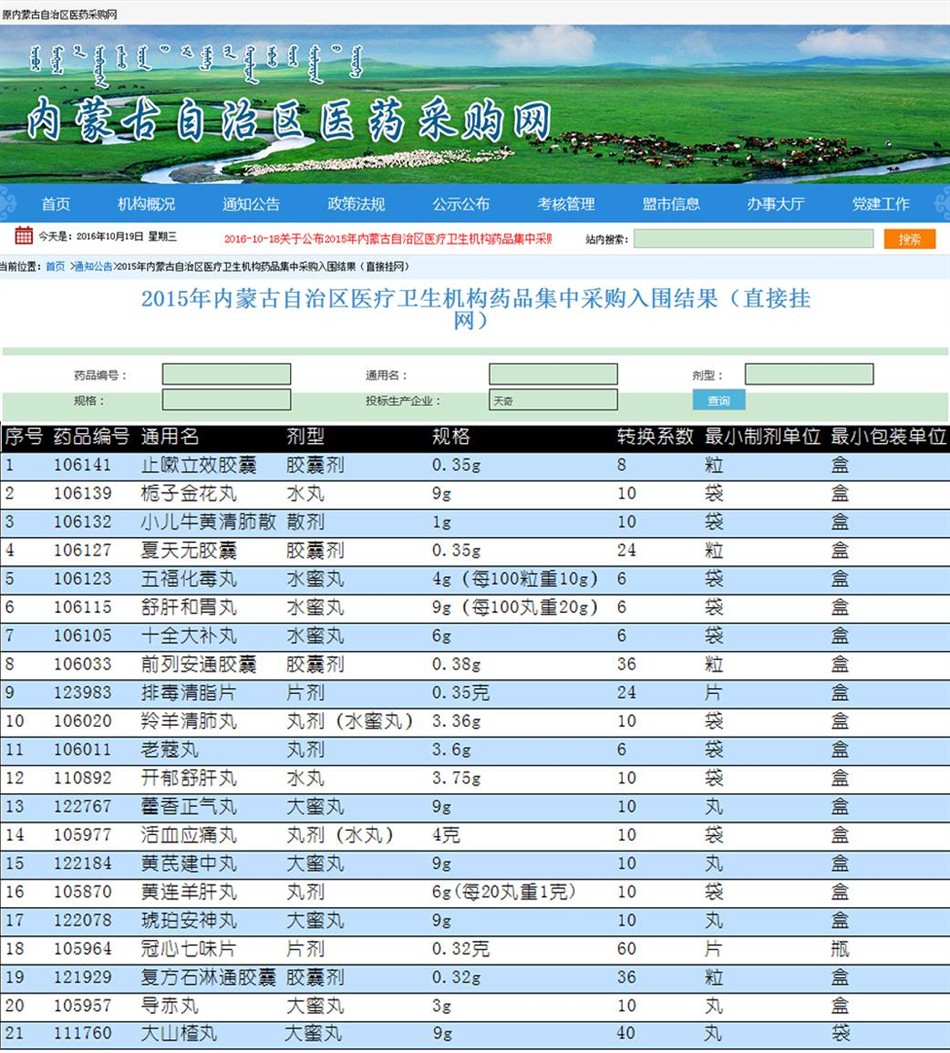Navigate to 考核管理 section
Screen dimensions: 950x1053
(566, 204)
